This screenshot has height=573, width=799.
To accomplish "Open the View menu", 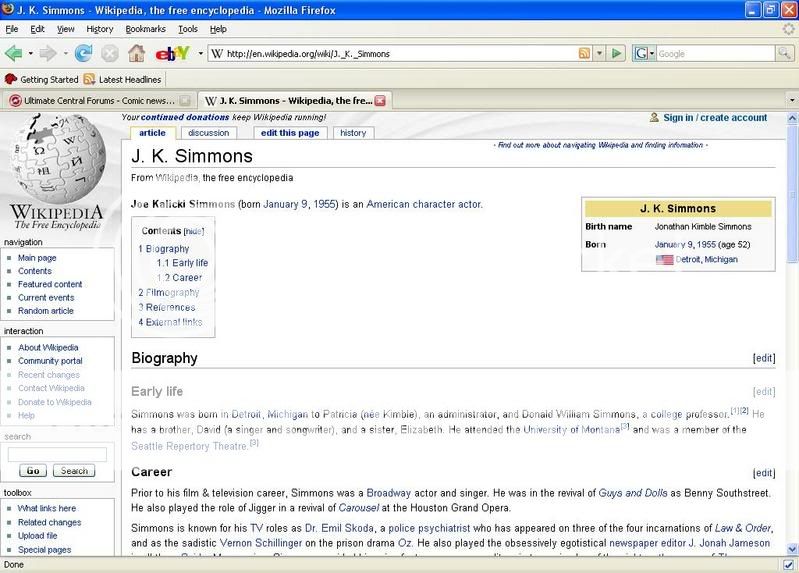I will pyautogui.click(x=65, y=29).
